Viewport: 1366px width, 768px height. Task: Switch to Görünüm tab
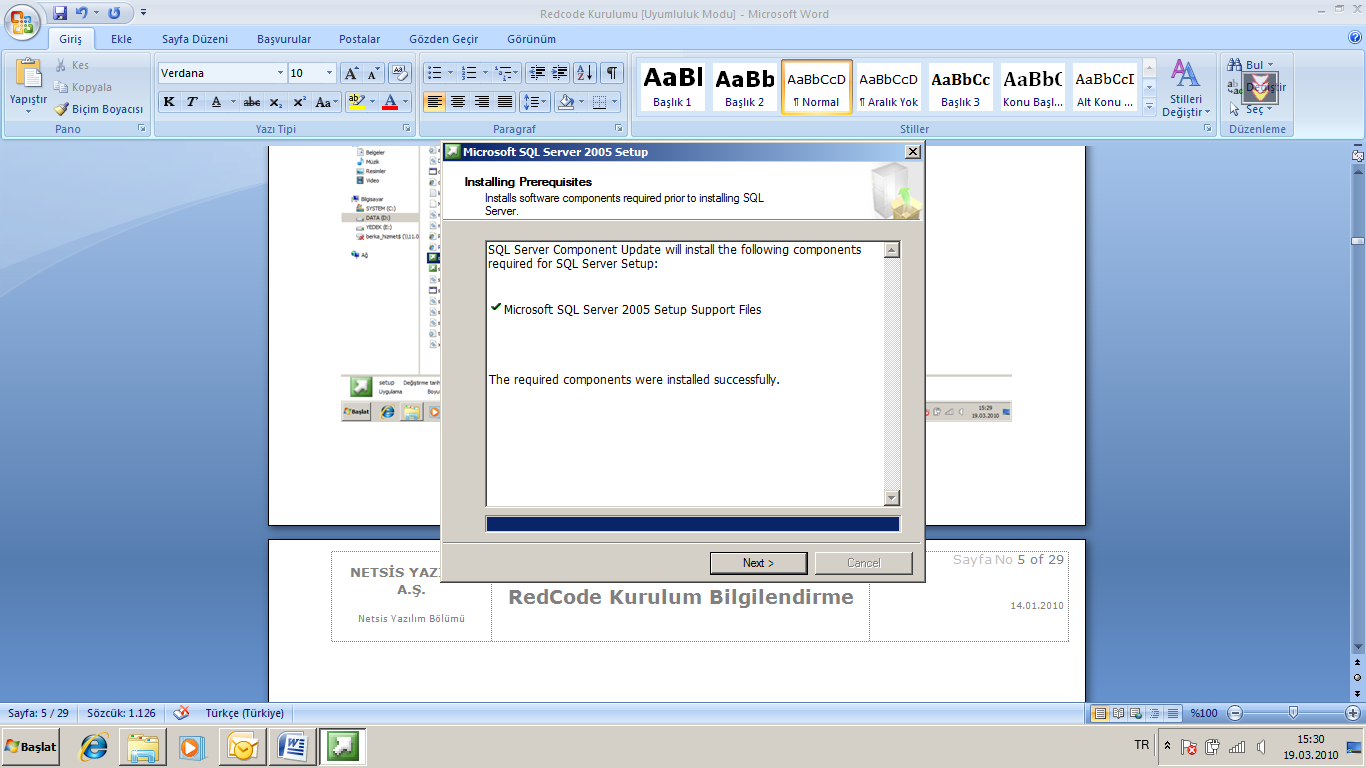(531, 39)
